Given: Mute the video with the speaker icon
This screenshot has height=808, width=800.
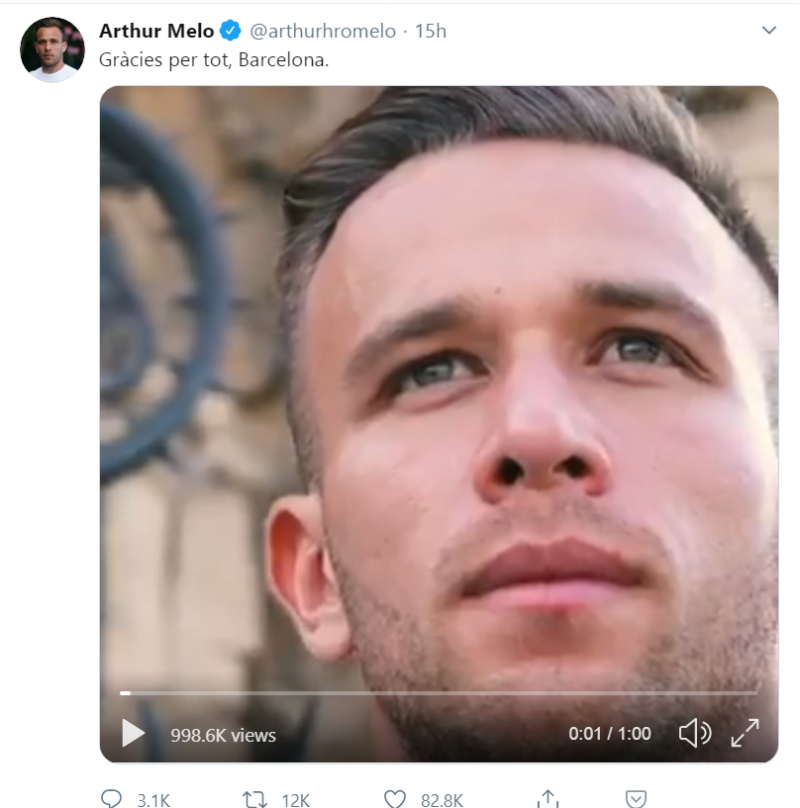Looking at the screenshot, I should (694, 734).
